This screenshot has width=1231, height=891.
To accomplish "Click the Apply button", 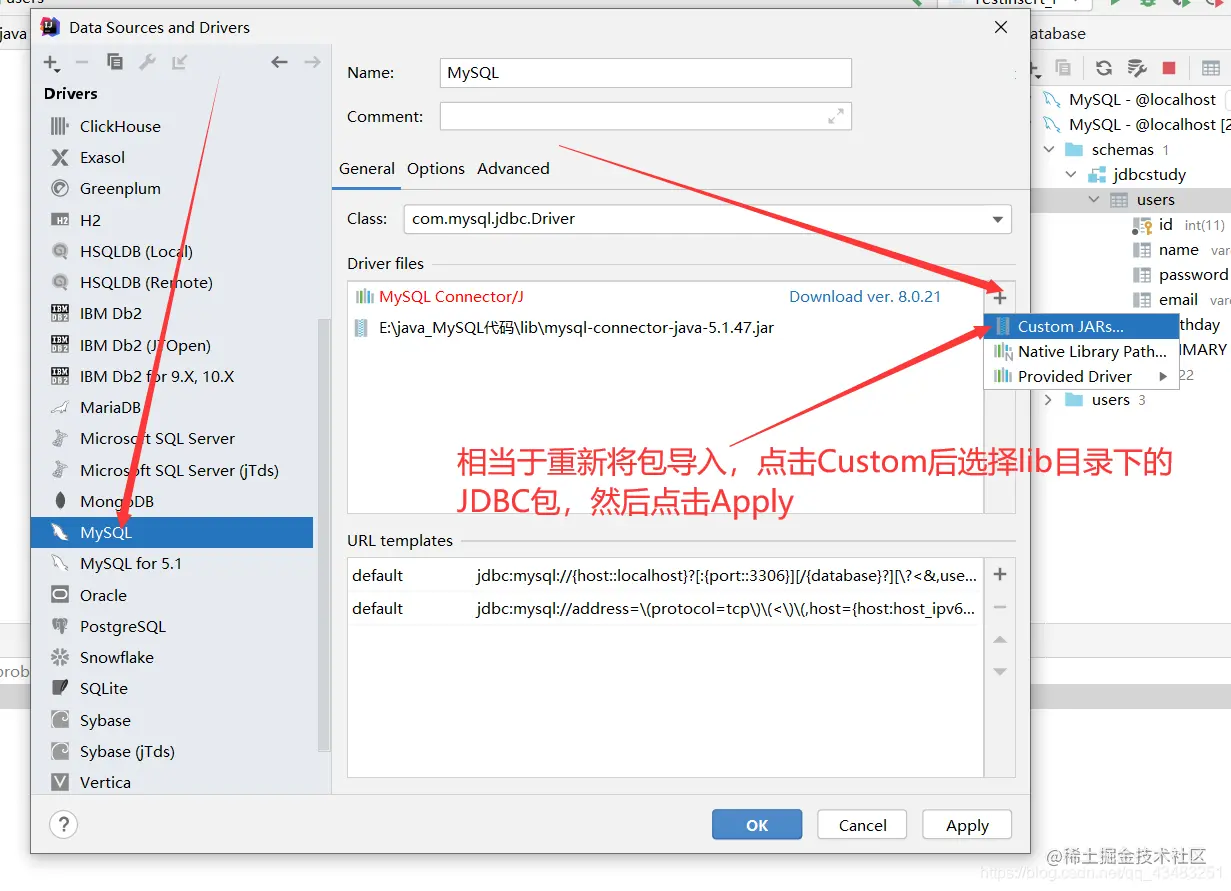I will pos(967,825).
